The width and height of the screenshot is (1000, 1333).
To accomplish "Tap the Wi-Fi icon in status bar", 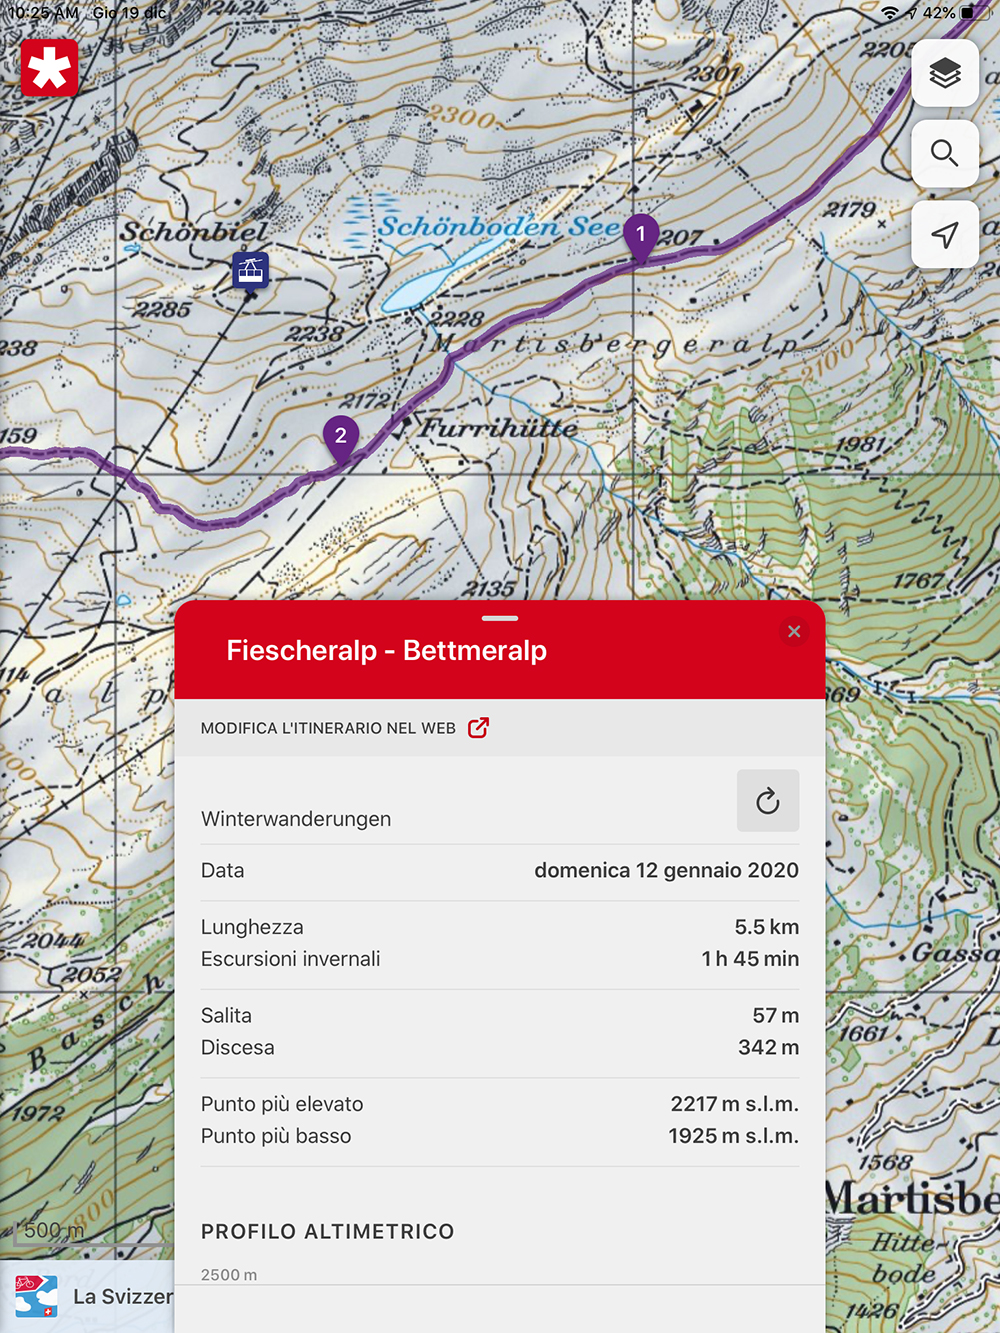I will click(890, 13).
